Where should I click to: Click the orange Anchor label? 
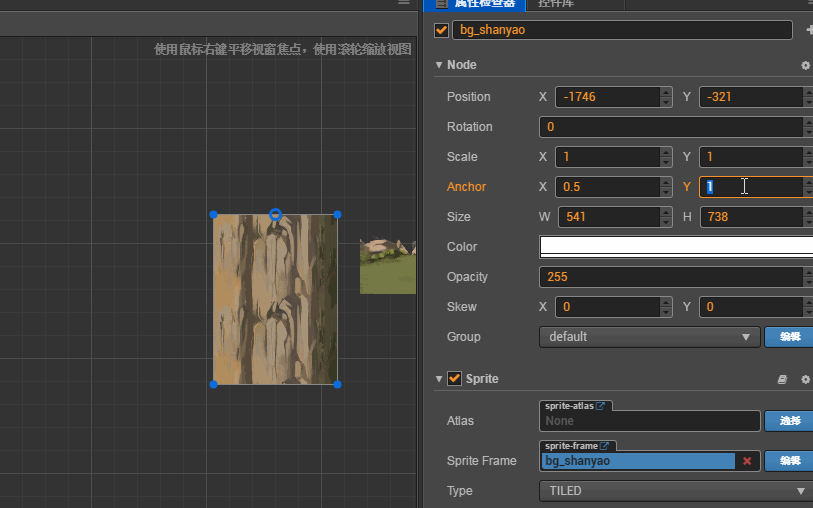click(x=467, y=187)
